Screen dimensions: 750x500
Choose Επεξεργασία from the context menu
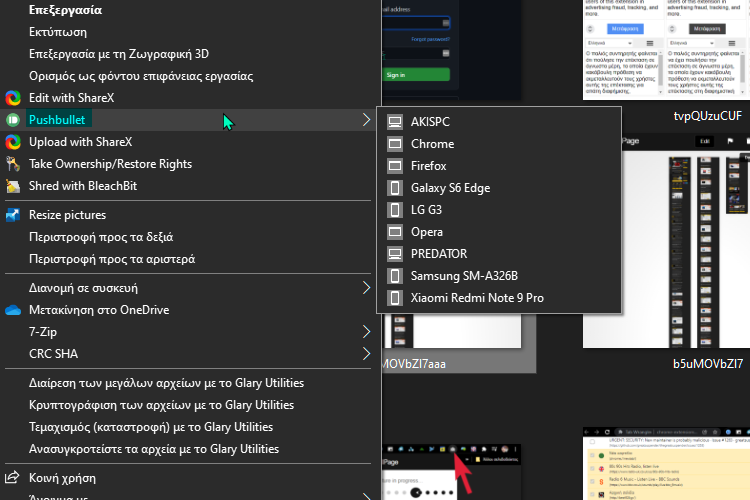[188, 10]
